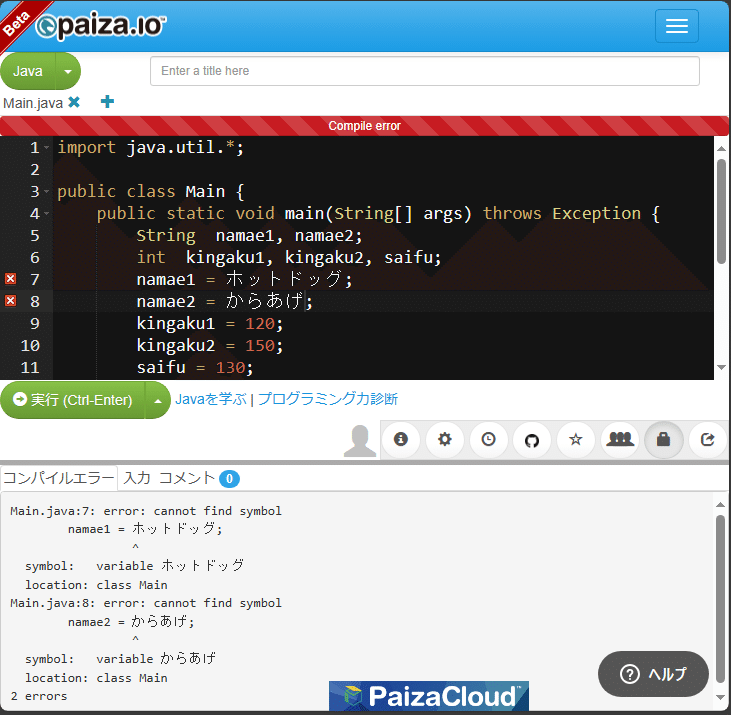
Task: Click the GitHub icon
Action: (531, 439)
